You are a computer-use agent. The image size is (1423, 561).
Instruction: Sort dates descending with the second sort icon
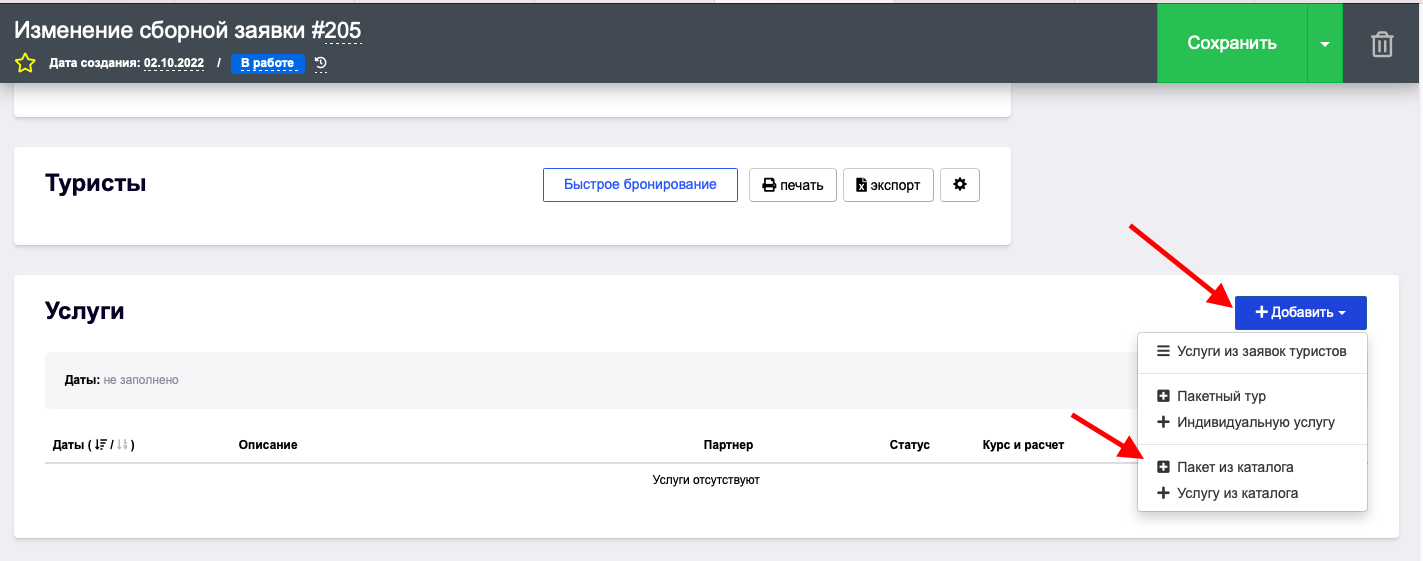123,445
